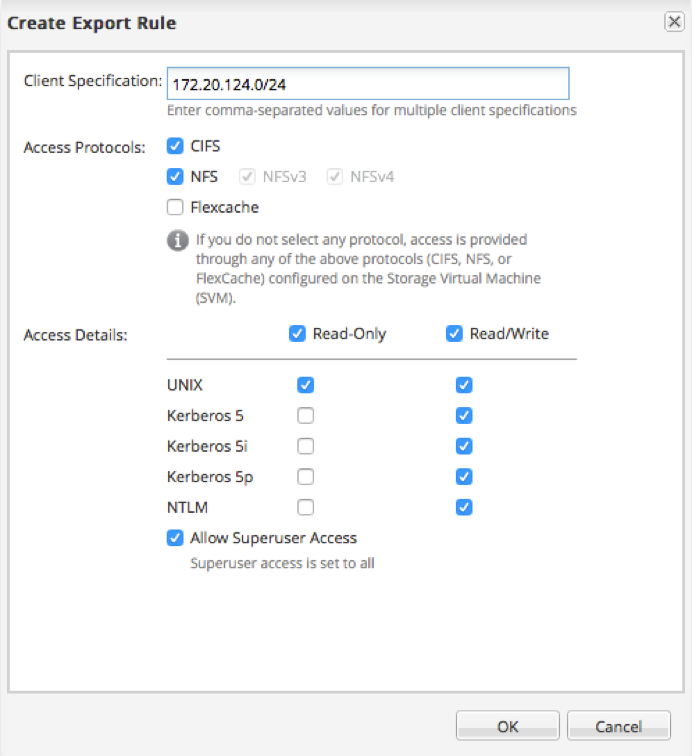This screenshot has height=756, width=692.
Task: Uncheck UNIX Read-Only access
Action: (x=306, y=385)
